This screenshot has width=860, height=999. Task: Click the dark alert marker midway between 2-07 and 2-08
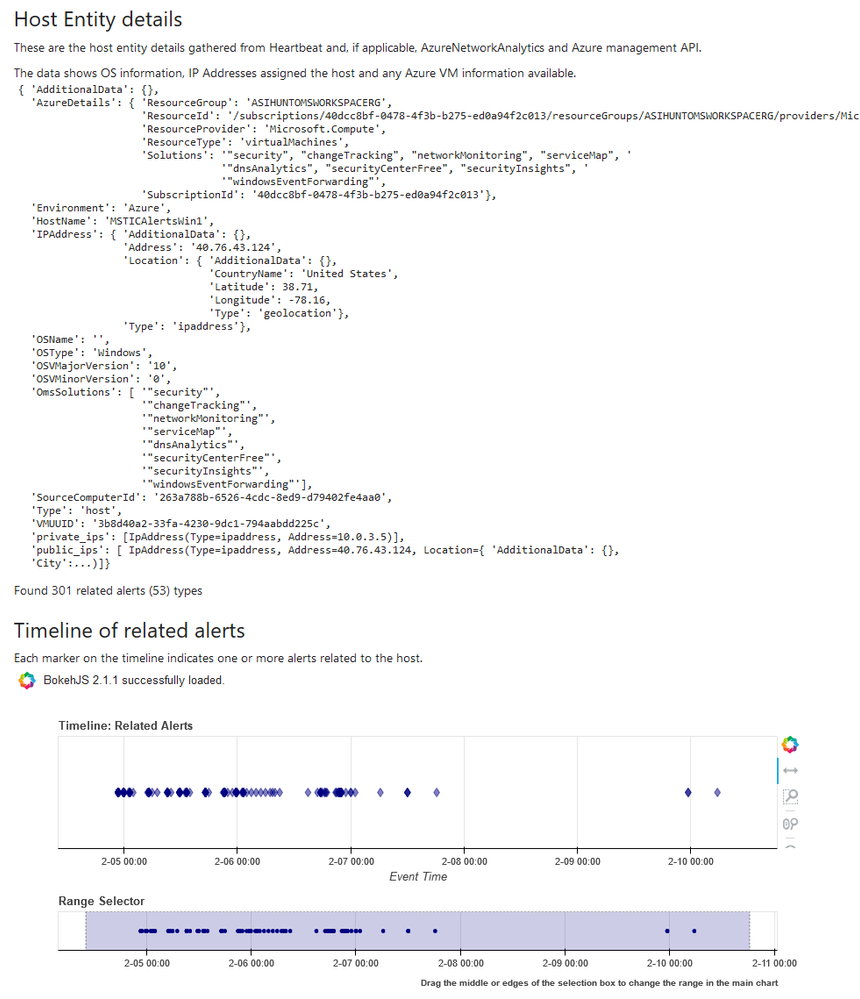point(407,793)
